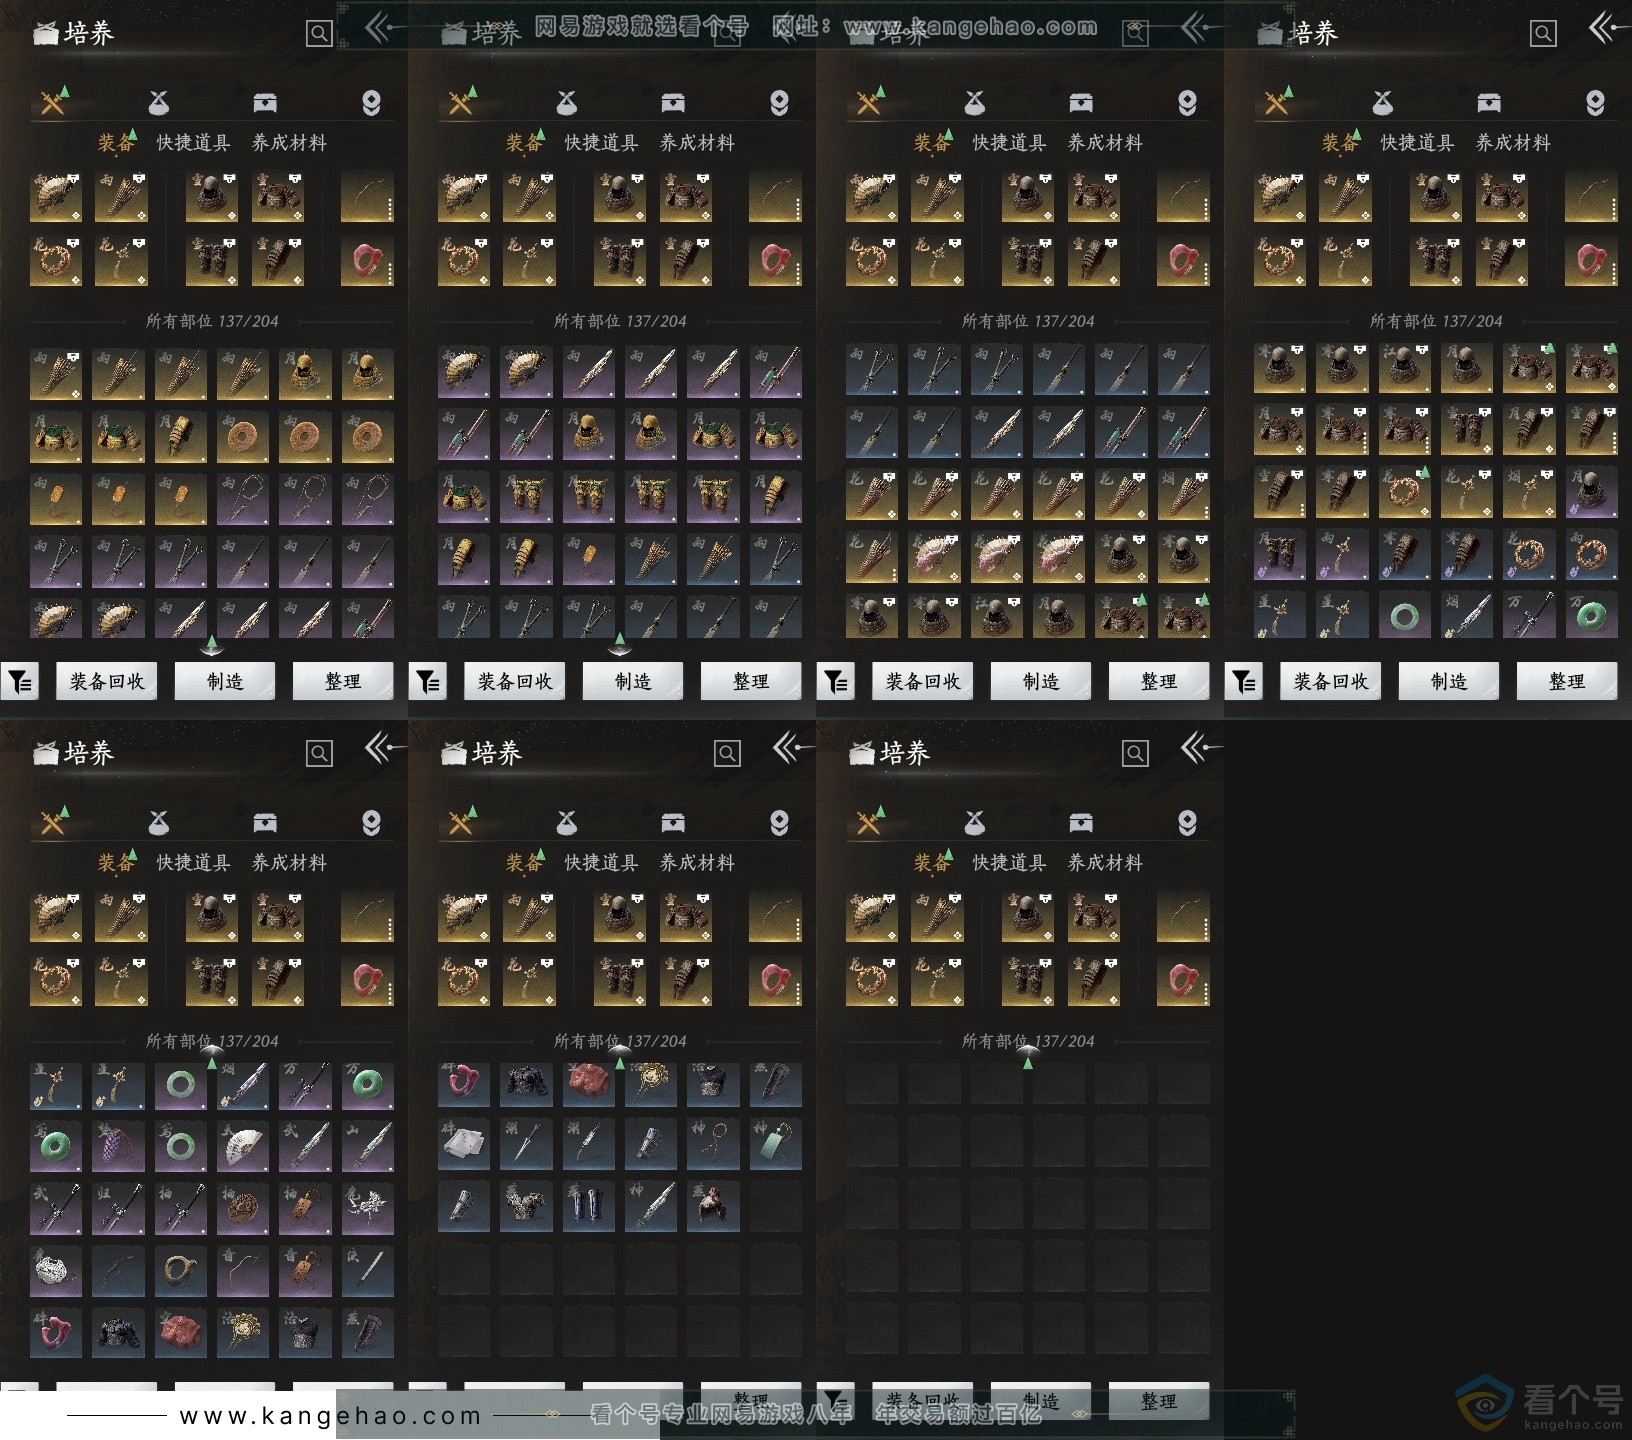Click the search icon in top-right panel
Image resolution: width=1632 pixels, height=1440 pixels.
point(1543,34)
